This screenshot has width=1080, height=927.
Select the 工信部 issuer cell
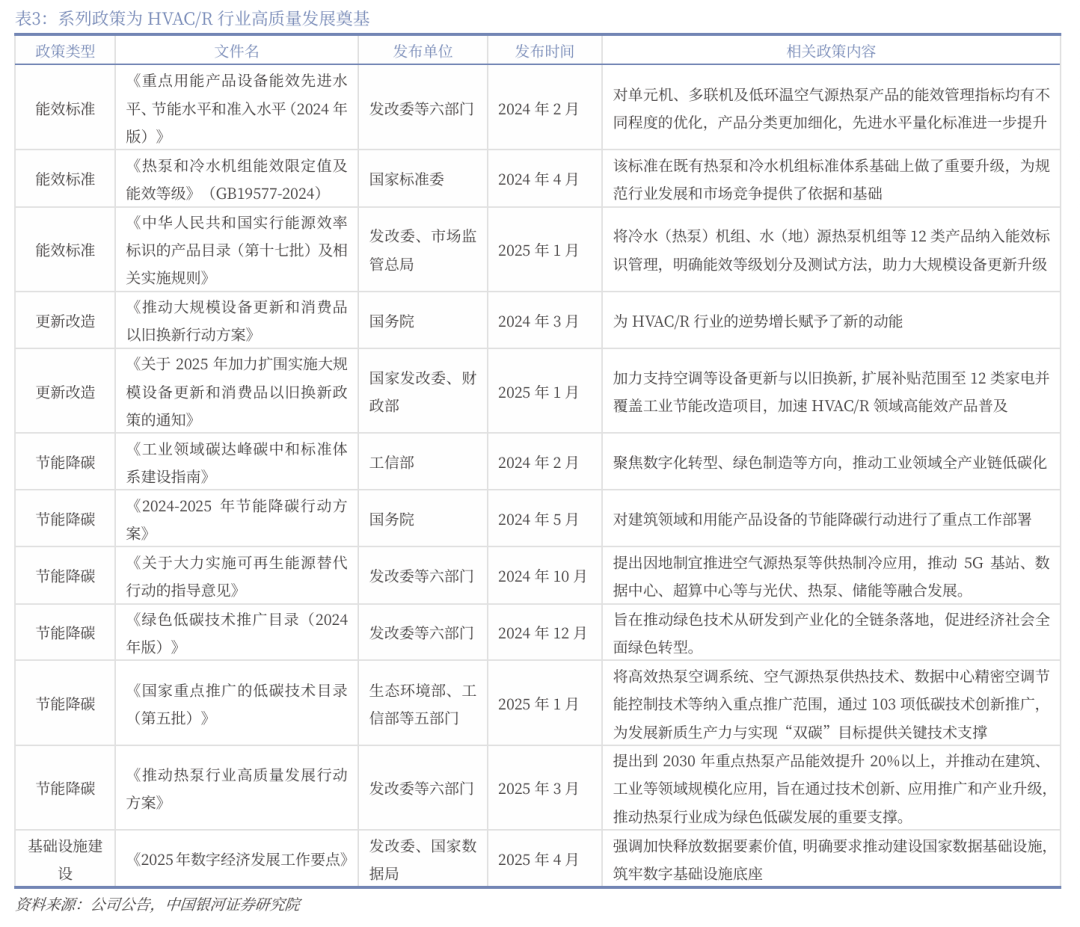[391, 462]
